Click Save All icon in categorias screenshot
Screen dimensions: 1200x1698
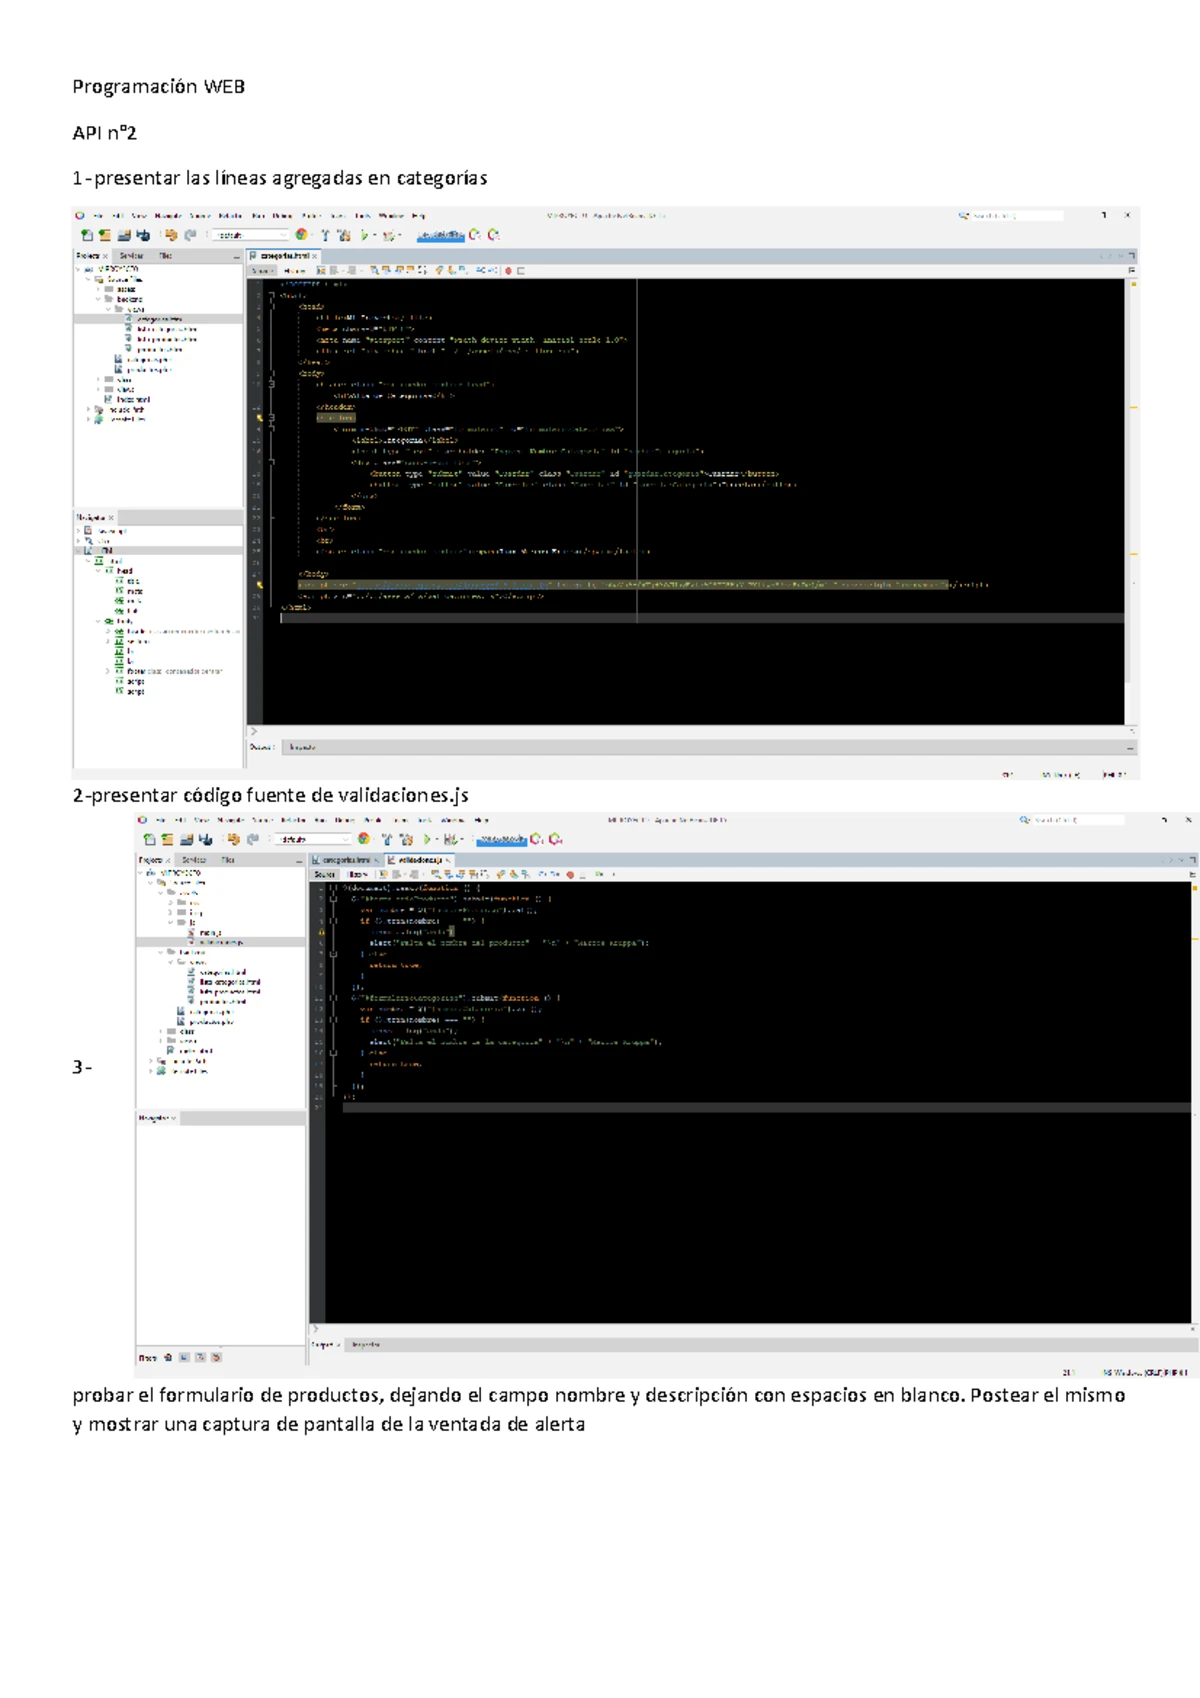[x=144, y=235]
